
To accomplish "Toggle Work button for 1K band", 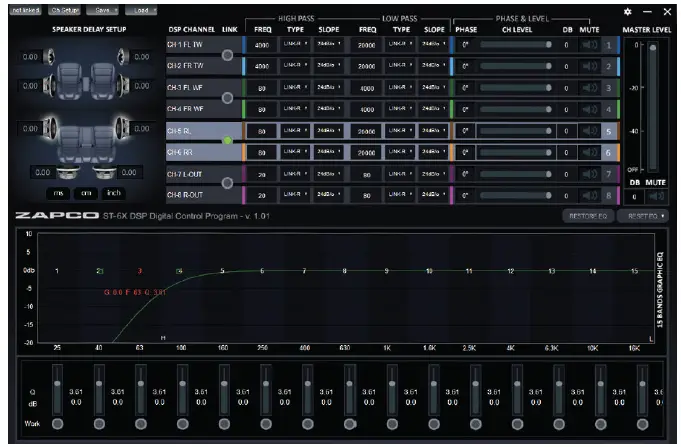I will pos(392,424).
